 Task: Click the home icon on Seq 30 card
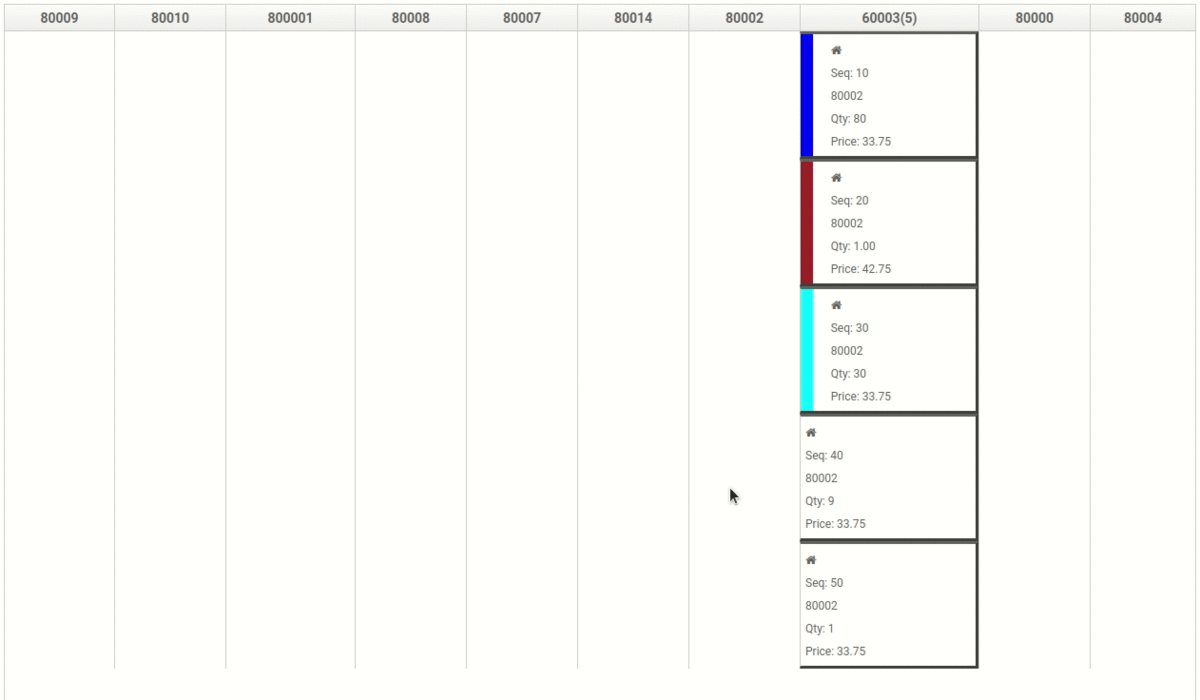pyautogui.click(x=836, y=305)
